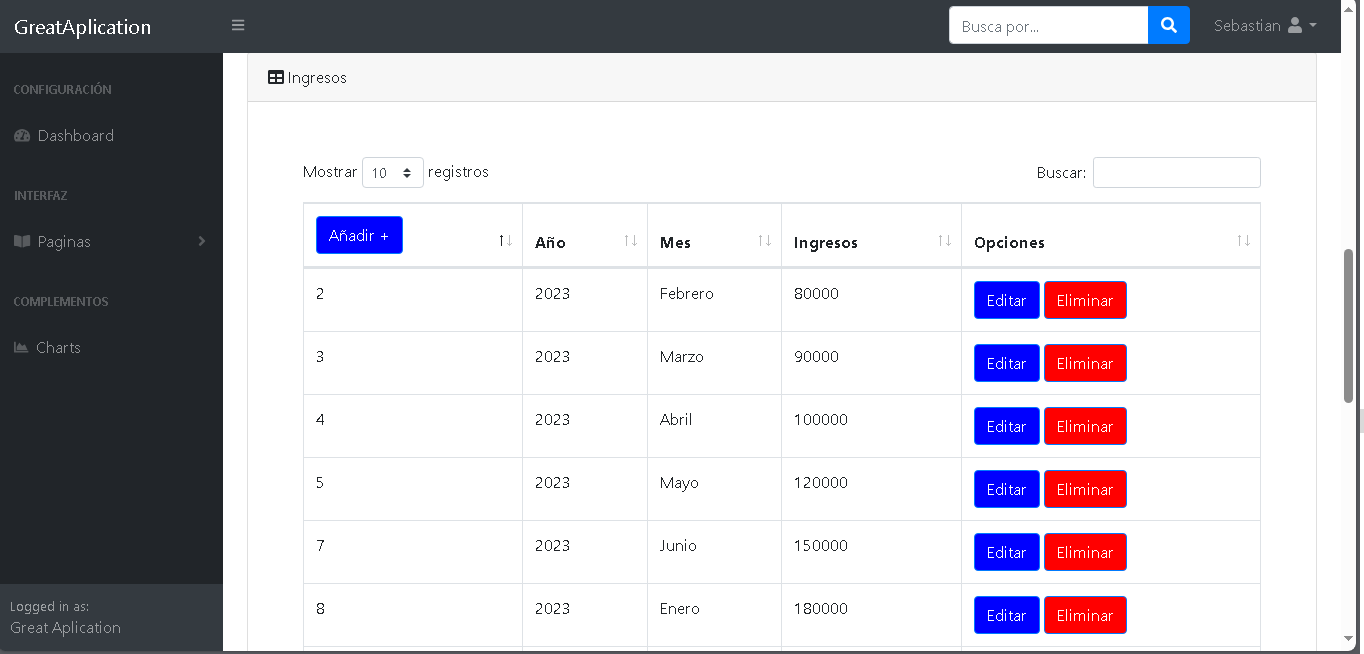The height and width of the screenshot is (654, 1364).
Task: Click the vertical page scrollbar thumb
Action: [1349, 325]
